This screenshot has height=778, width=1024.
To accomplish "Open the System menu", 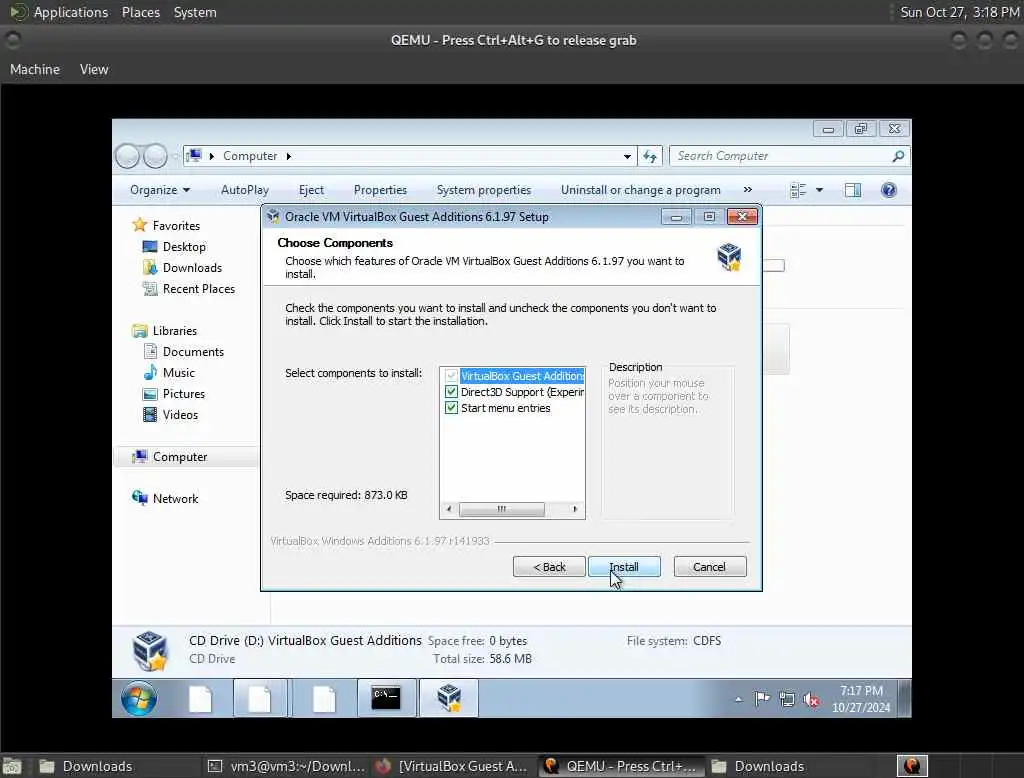I will (x=195, y=12).
